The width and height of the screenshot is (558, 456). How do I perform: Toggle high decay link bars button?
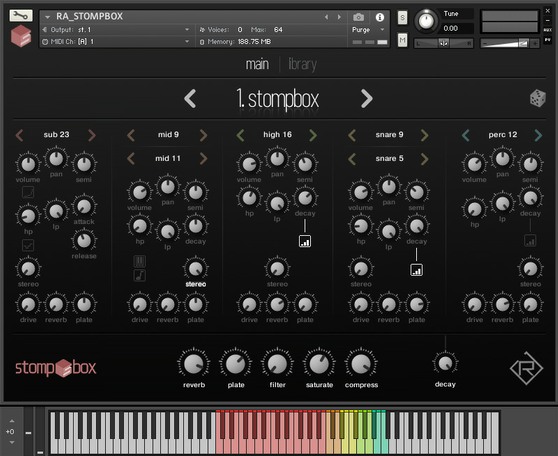point(305,241)
